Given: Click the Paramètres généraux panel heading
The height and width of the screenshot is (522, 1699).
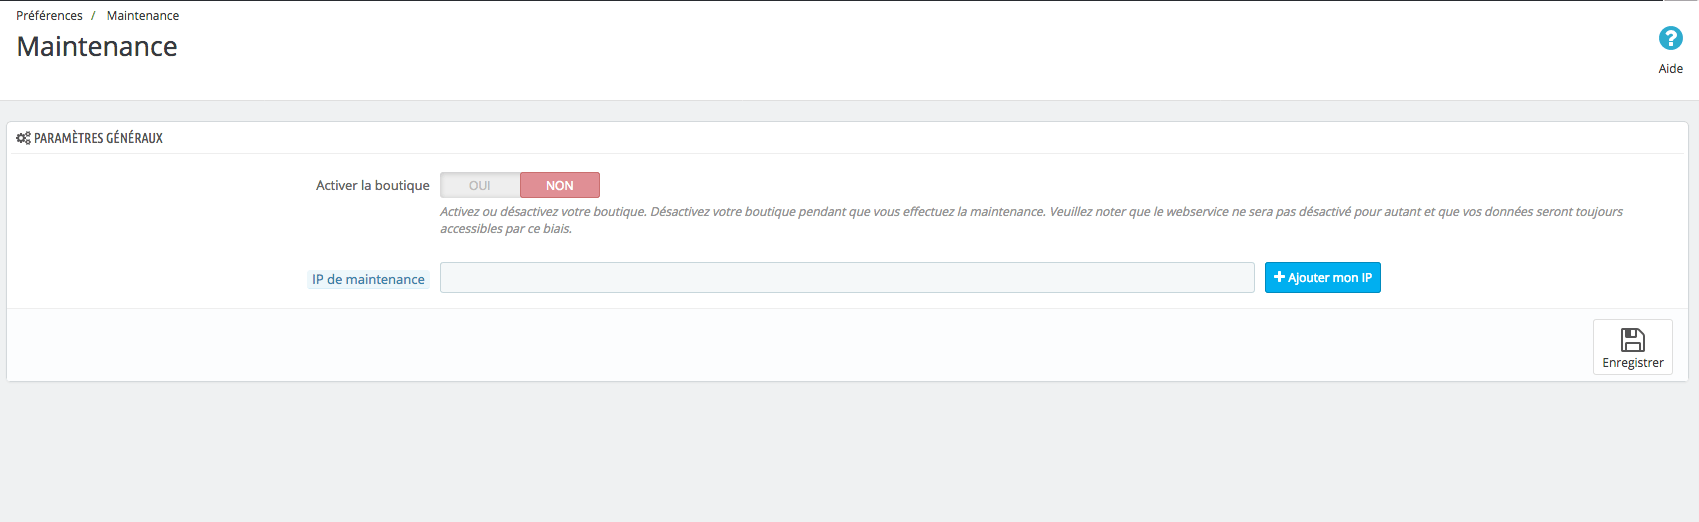Looking at the screenshot, I should (x=98, y=138).
